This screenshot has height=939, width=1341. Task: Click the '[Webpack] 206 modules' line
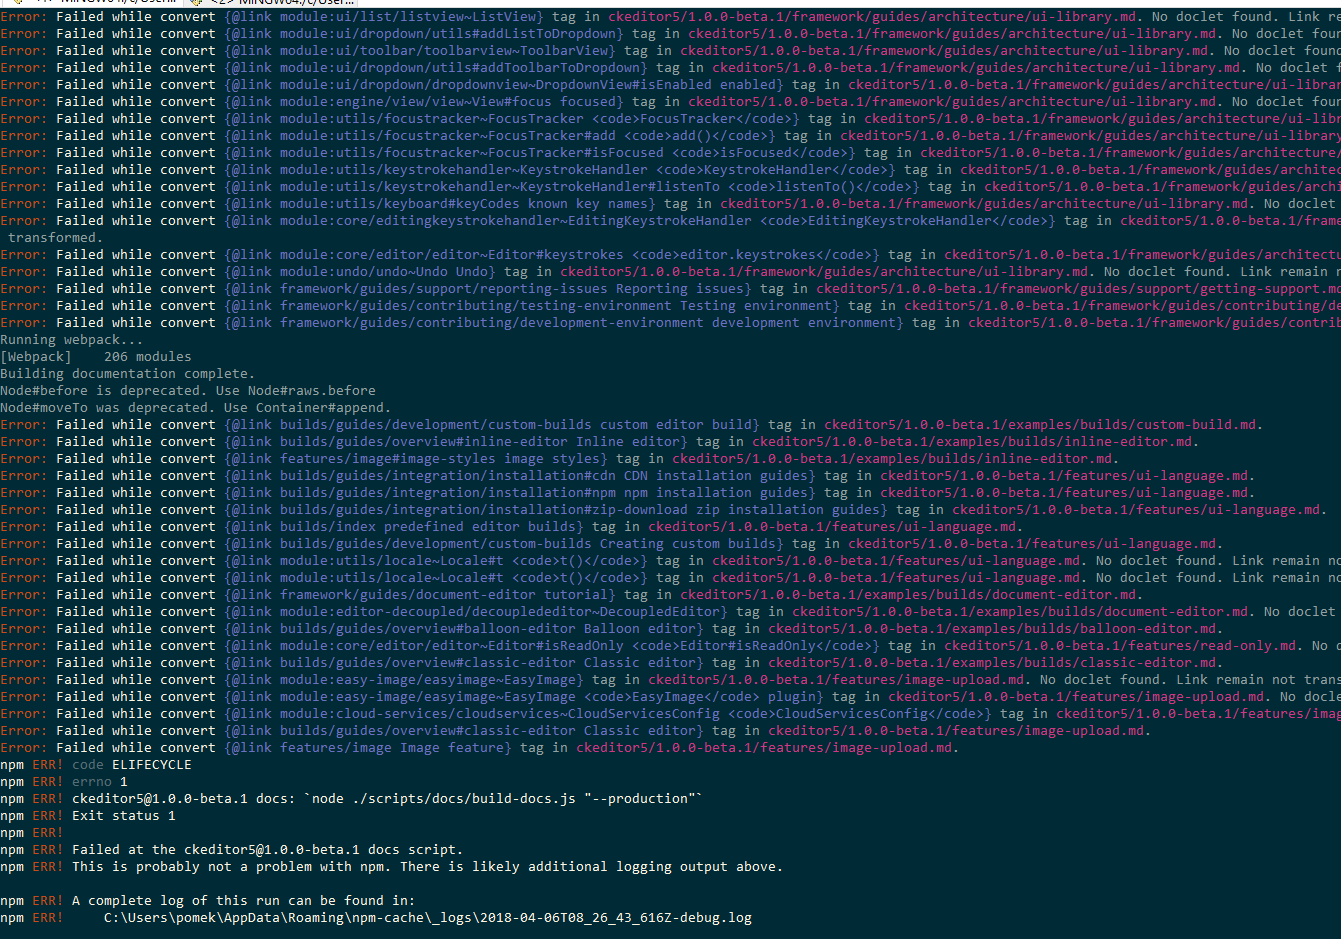click(96, 357)
